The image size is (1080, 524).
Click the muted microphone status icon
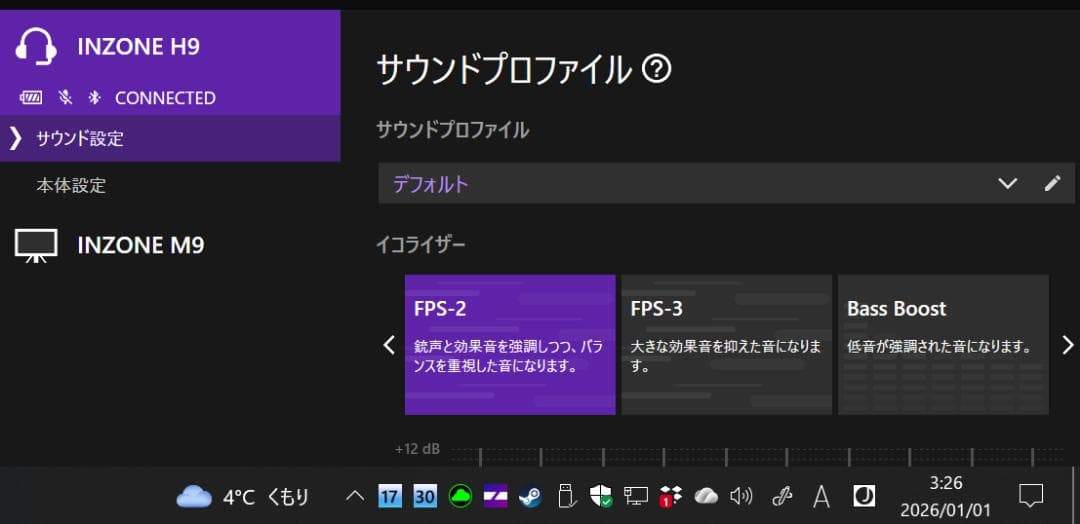65,98
